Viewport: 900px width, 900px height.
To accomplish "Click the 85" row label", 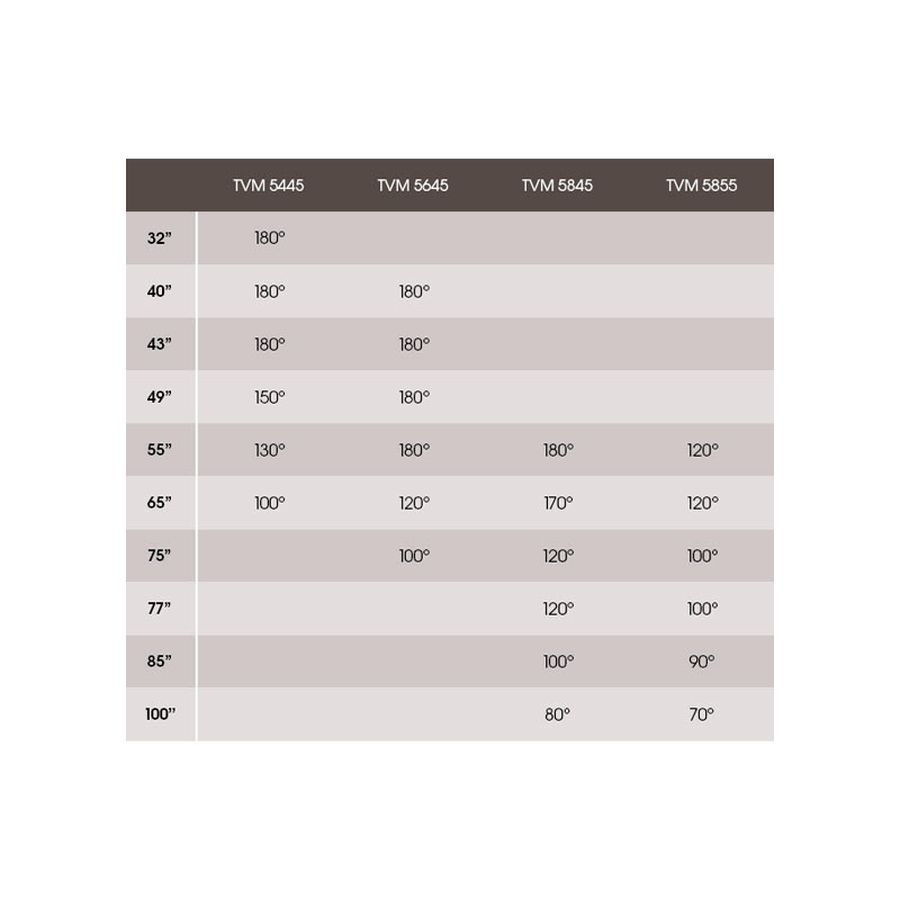I will click(x=160, y=661).
